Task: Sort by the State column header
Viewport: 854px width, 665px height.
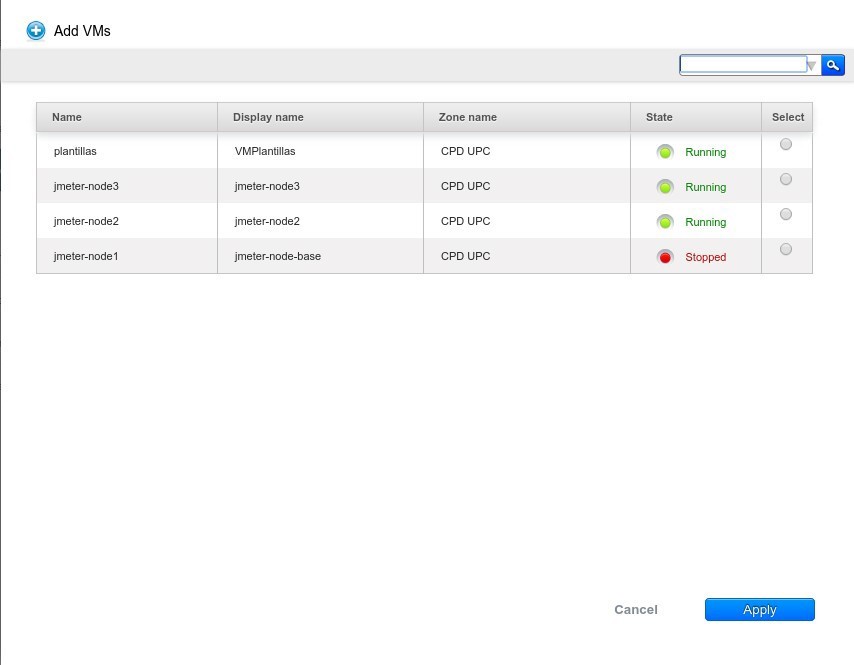Action: [x=659, y=117]
